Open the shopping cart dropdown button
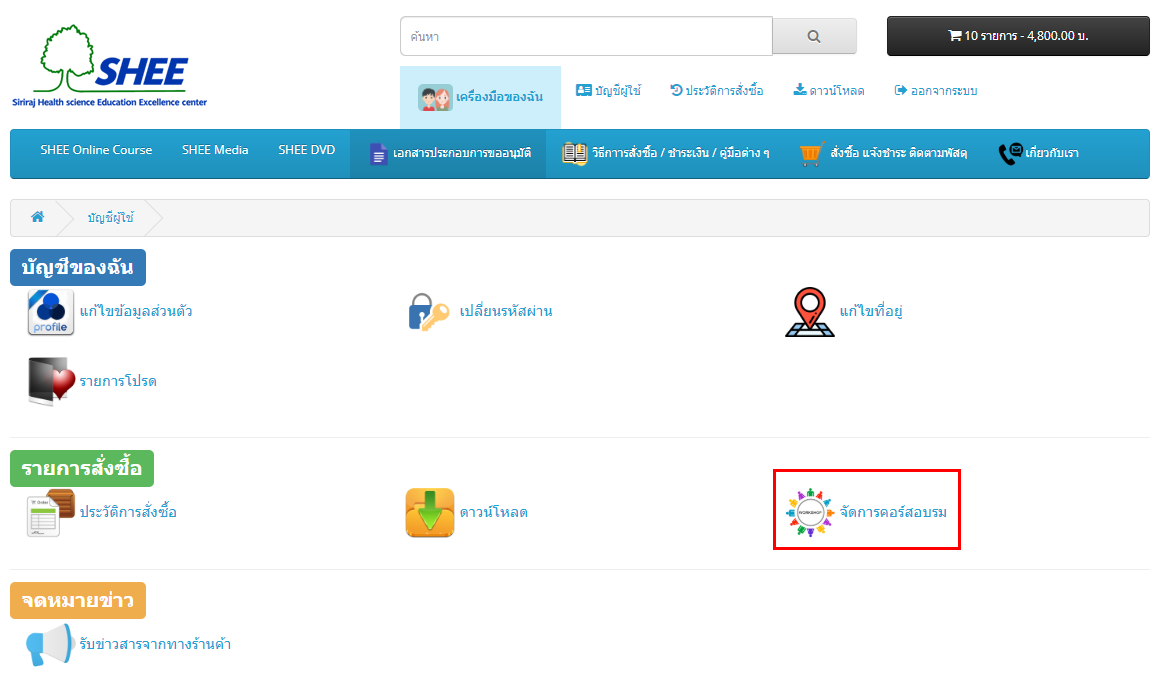1159x677 pixels. (1018, 36)
